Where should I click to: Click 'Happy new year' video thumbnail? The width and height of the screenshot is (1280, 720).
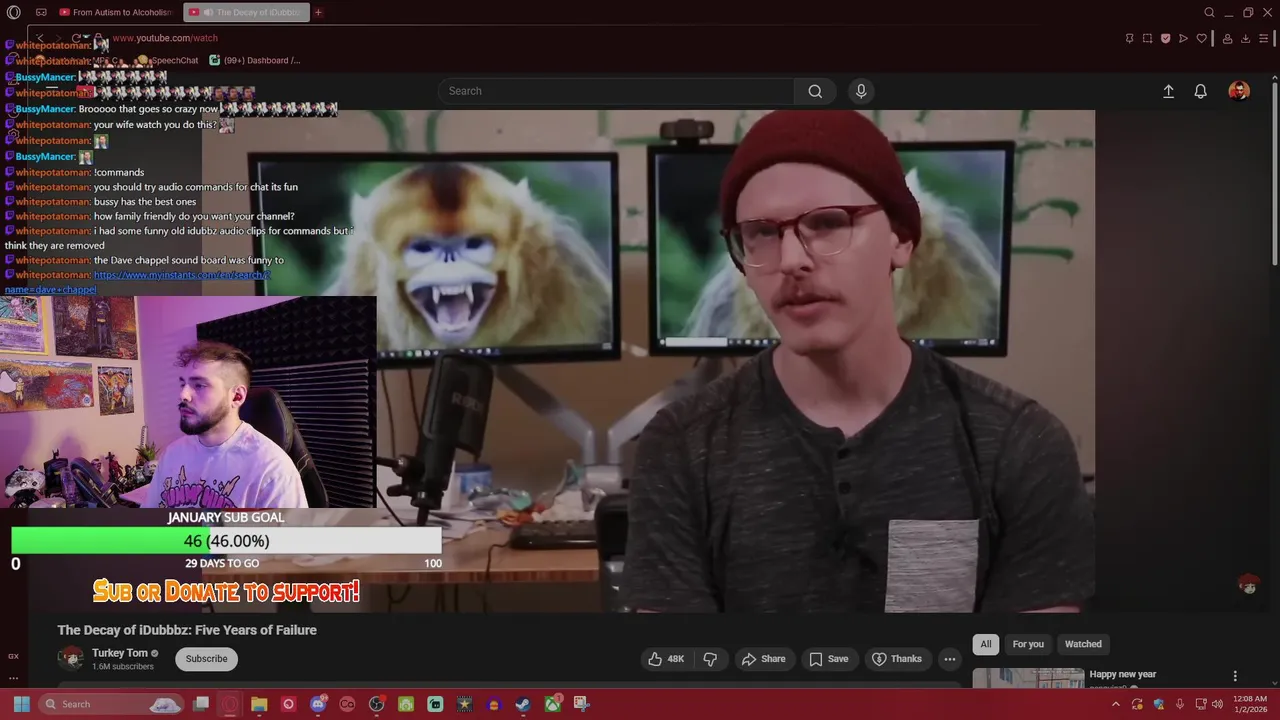(x=1028, y=678)
